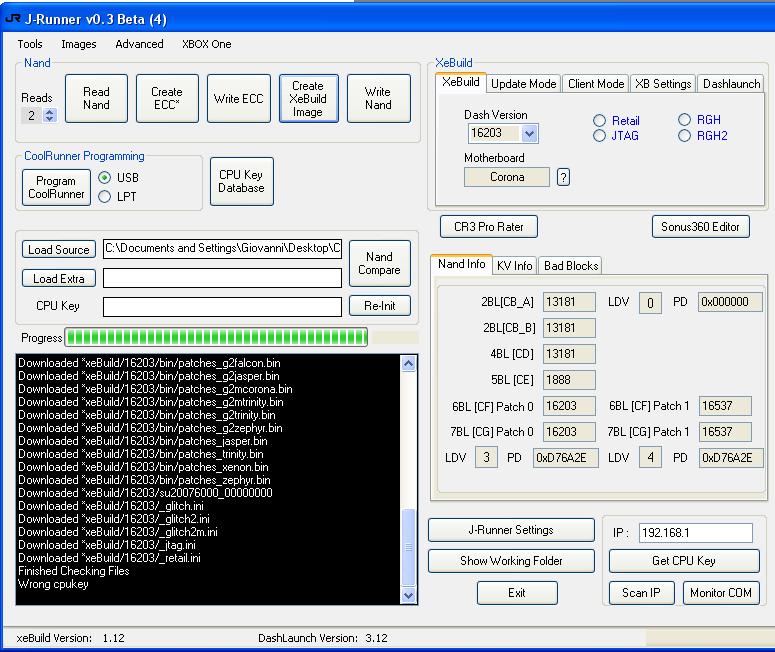This screenshot has height=652, width=775.
Task: Click the Load Extra path field
Action: [222, 278]
